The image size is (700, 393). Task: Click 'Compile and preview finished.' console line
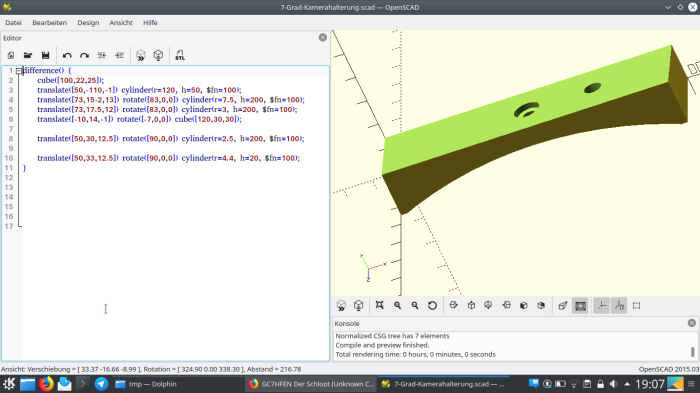pos(382,345)
